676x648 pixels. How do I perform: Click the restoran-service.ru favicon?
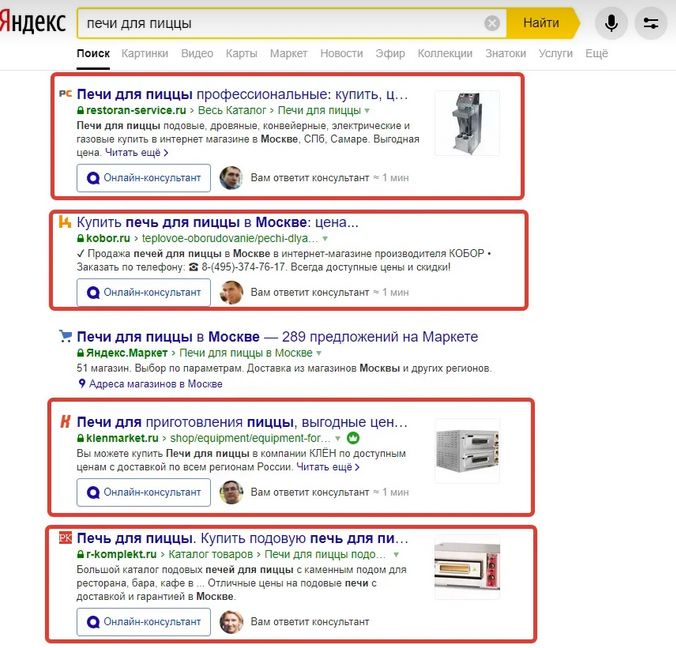click(65, 93)
